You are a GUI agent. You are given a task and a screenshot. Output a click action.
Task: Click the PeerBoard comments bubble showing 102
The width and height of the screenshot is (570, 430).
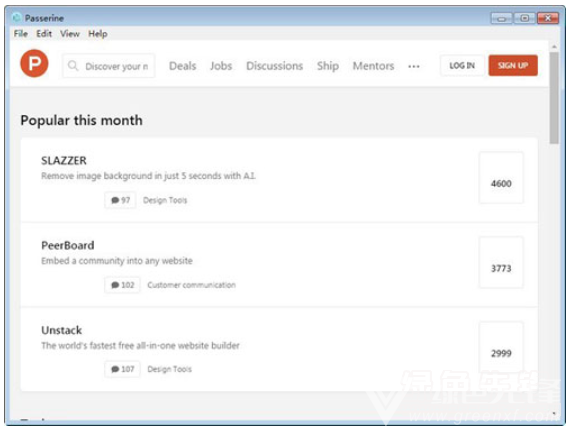pyautogui.click(x=123, y=285)
